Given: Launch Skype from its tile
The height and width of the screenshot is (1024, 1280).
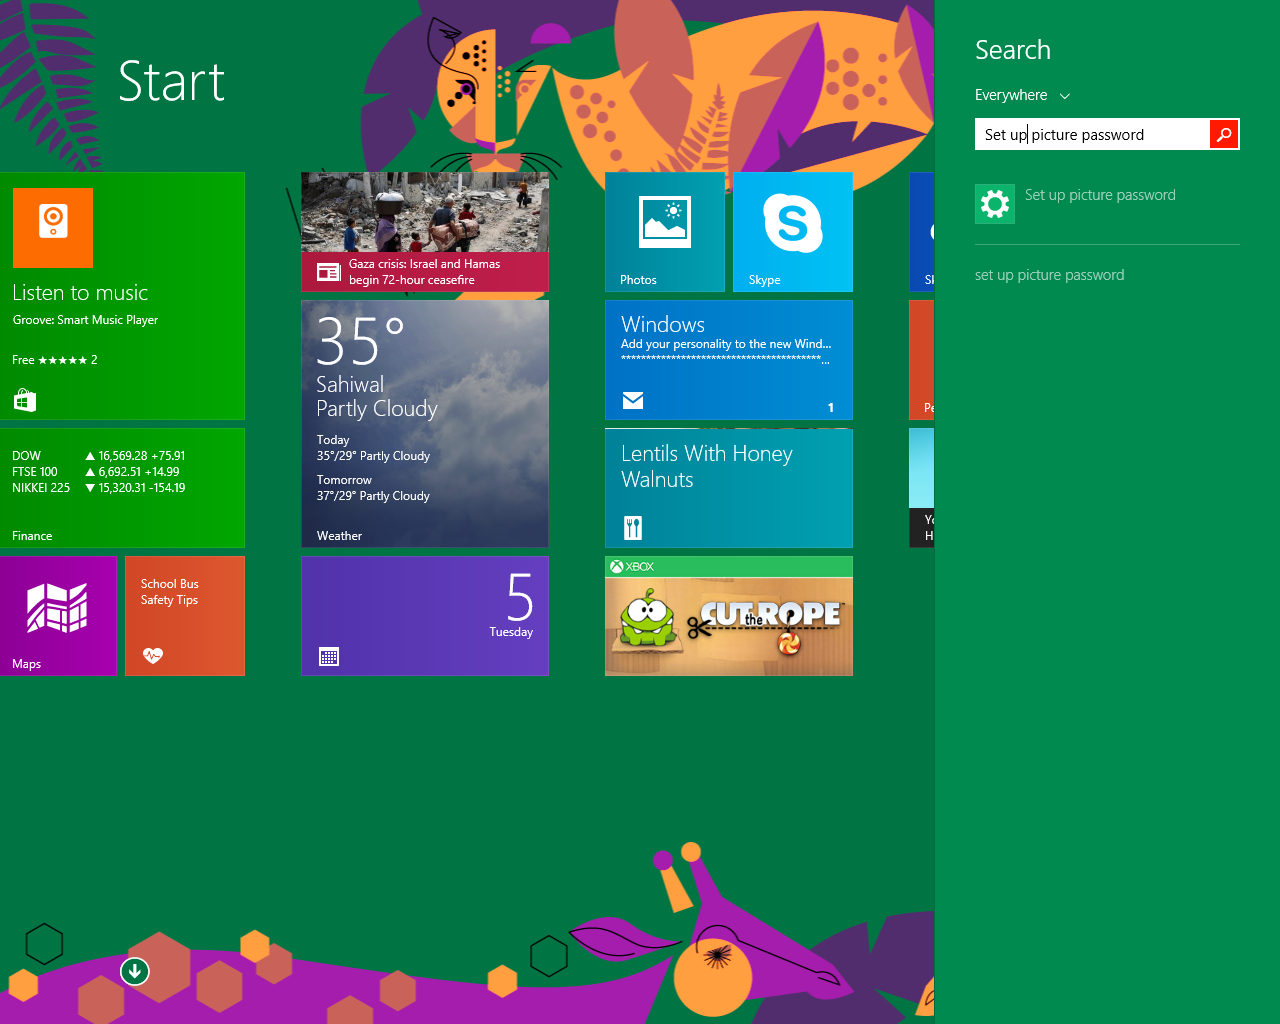Looking at the screenshot, I should (x=792, y=230).
